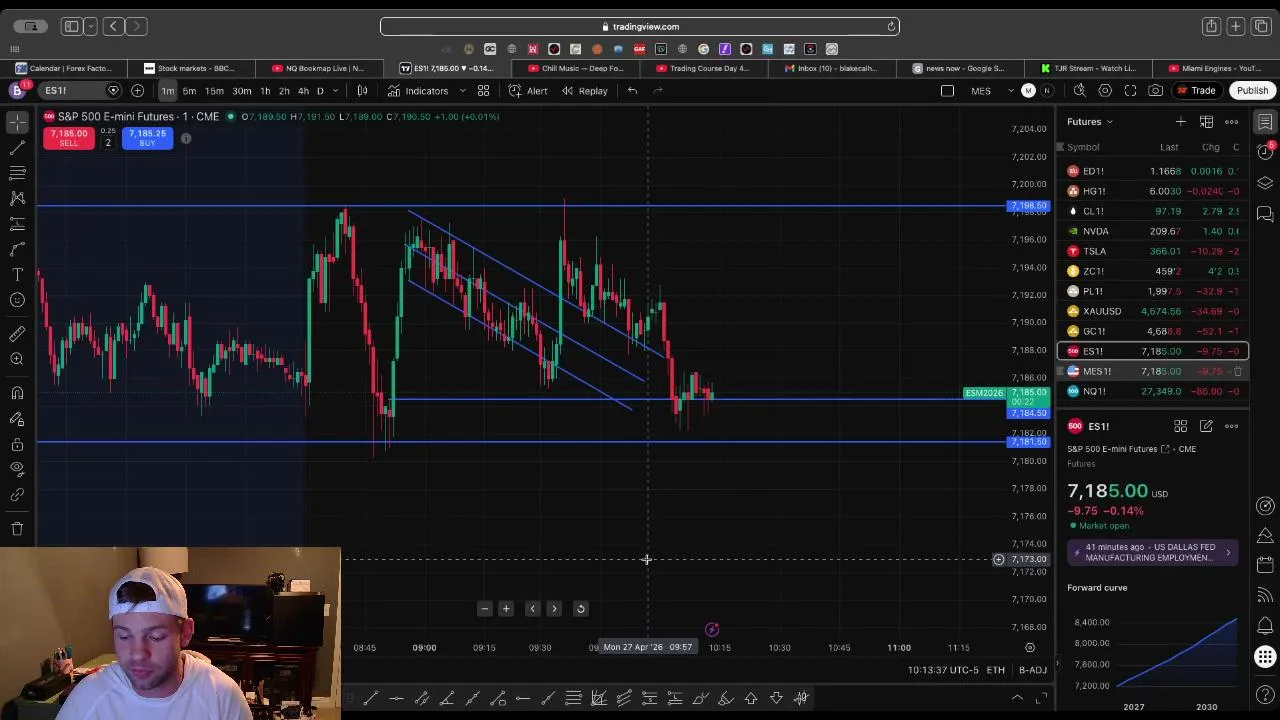
Task: Enter fullscreen chart mode
Action: coord(1130,91)
